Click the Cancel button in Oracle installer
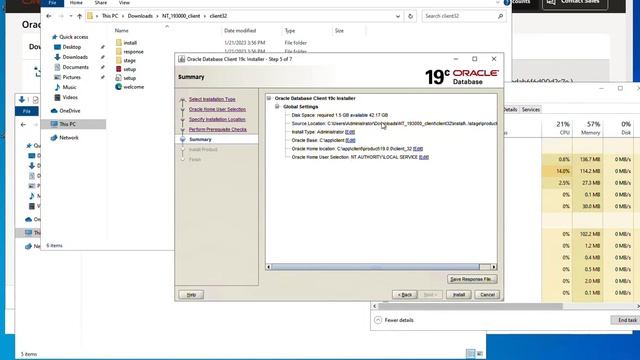The width and height of the screenshot is (640, 360). [487, 295]
